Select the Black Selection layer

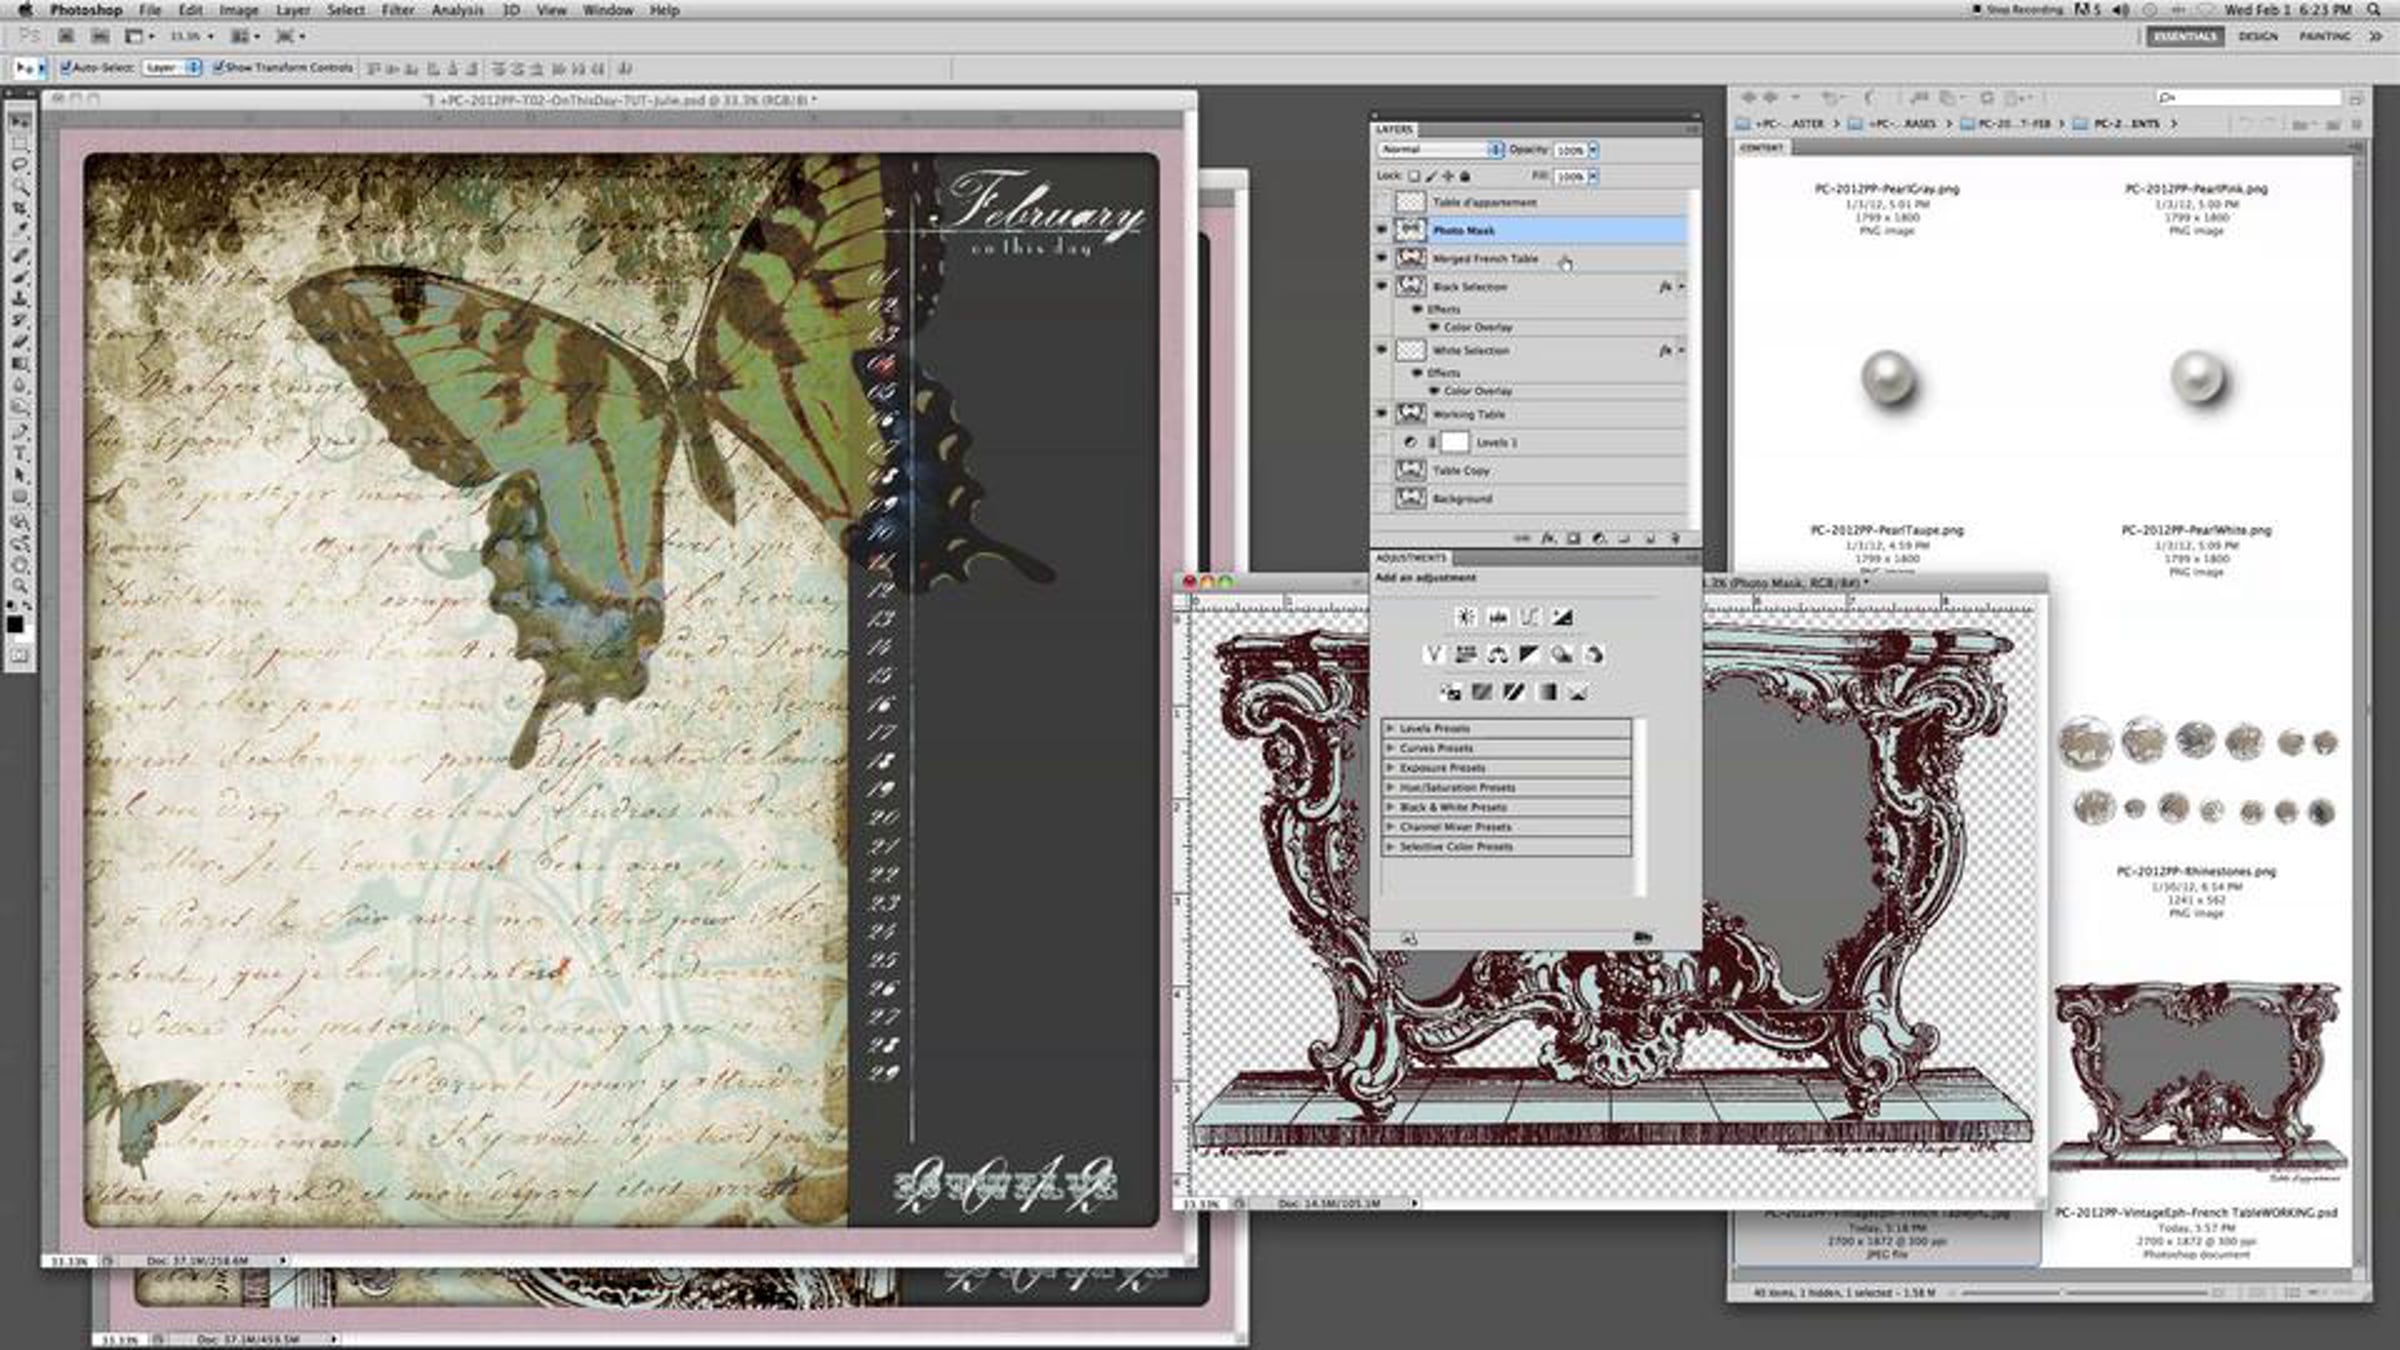(1470, 287)
